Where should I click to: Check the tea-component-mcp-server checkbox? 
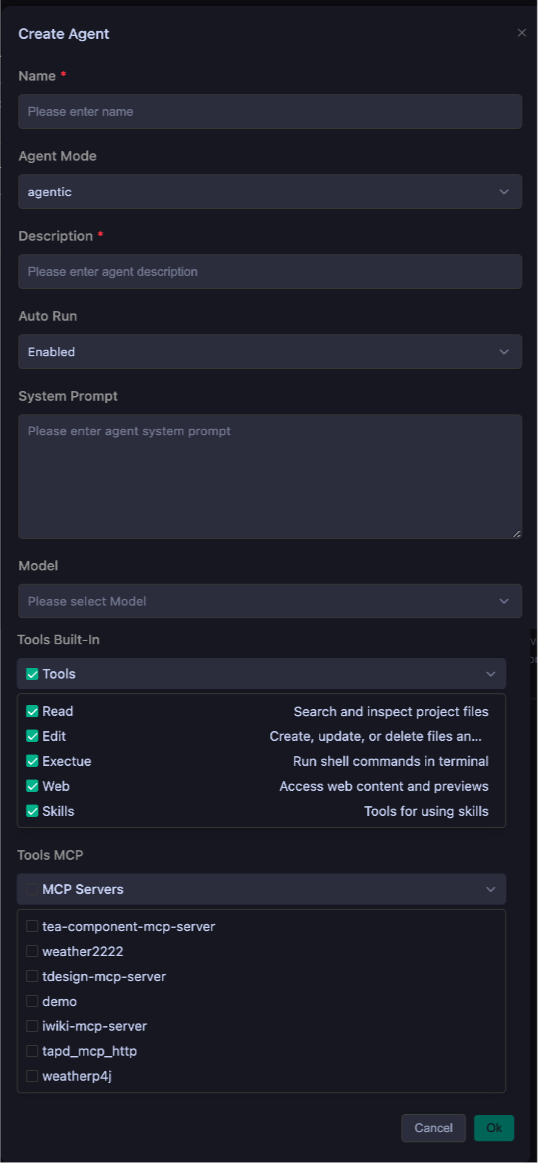[x=32, y=926]
